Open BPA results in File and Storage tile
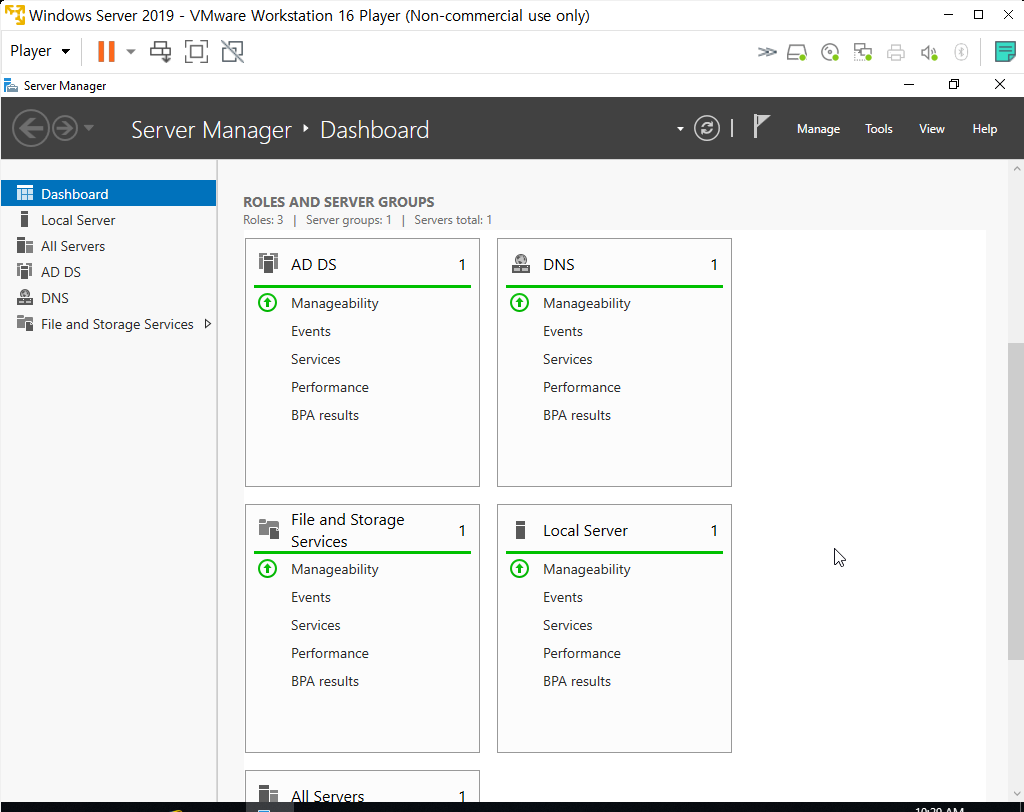Screen dimensions: 1024x812 click(x=325, y=681)
